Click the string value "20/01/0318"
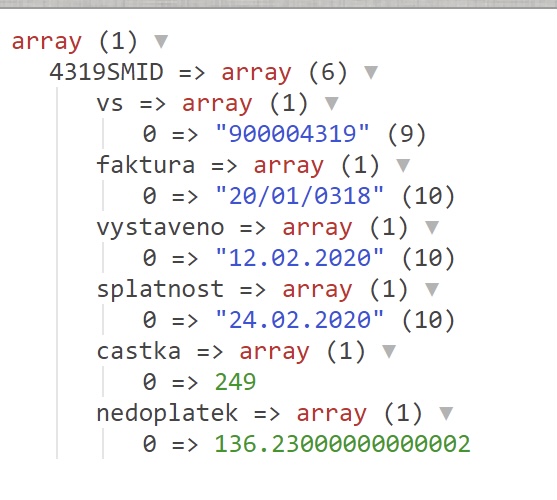Screen dimensions: 557x500 [299, 196]
